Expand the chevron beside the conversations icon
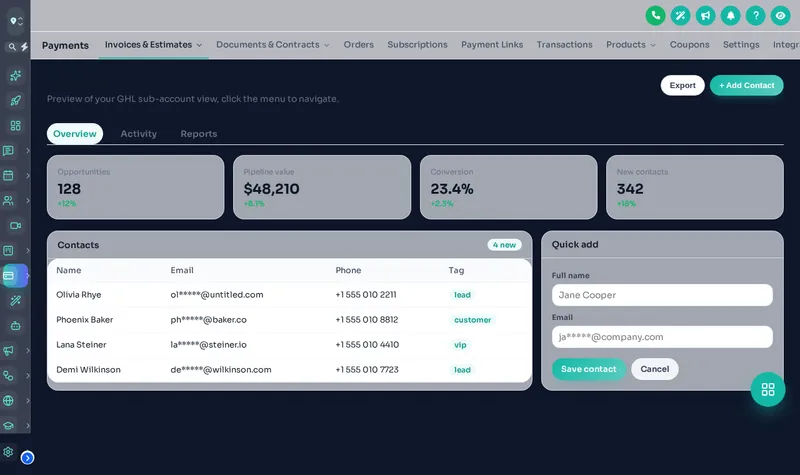800x475 pixels. click(28, 151)
